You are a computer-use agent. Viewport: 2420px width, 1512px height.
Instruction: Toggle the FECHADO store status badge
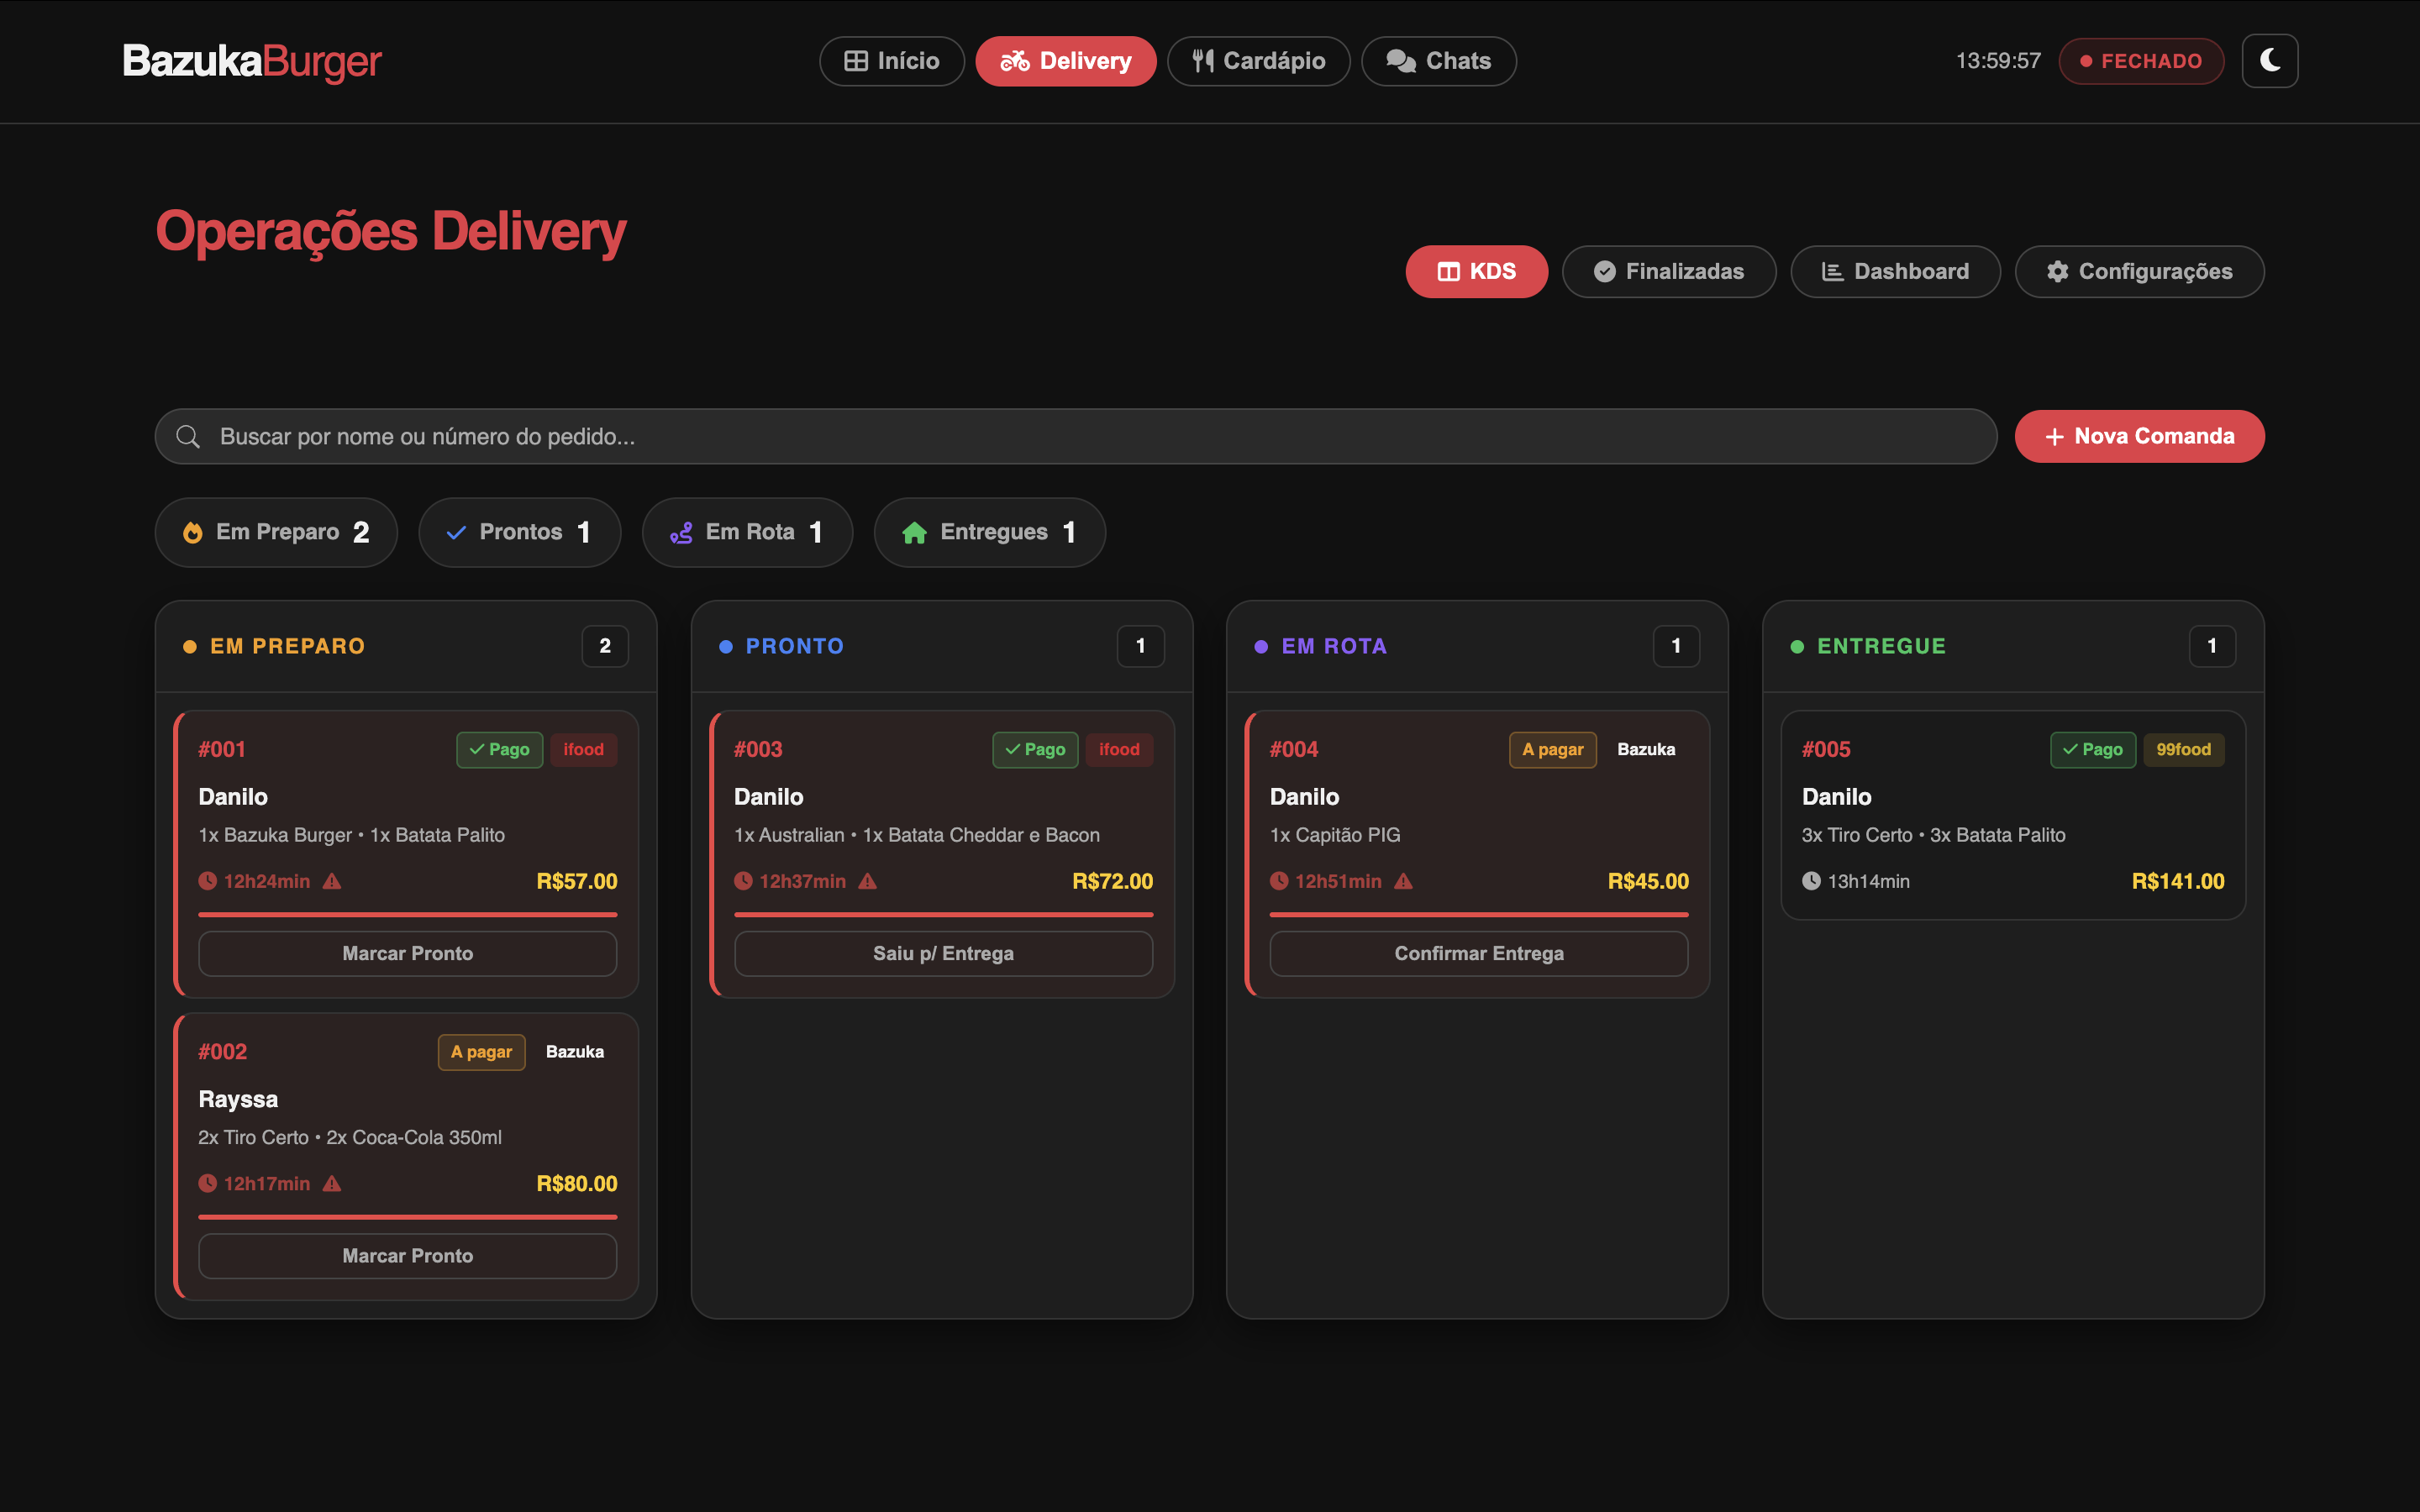click(2141, 61)
